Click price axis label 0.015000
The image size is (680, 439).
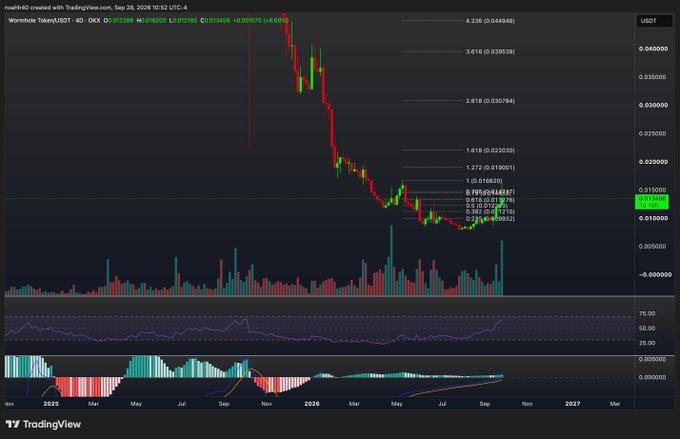(x=653, y=190)
